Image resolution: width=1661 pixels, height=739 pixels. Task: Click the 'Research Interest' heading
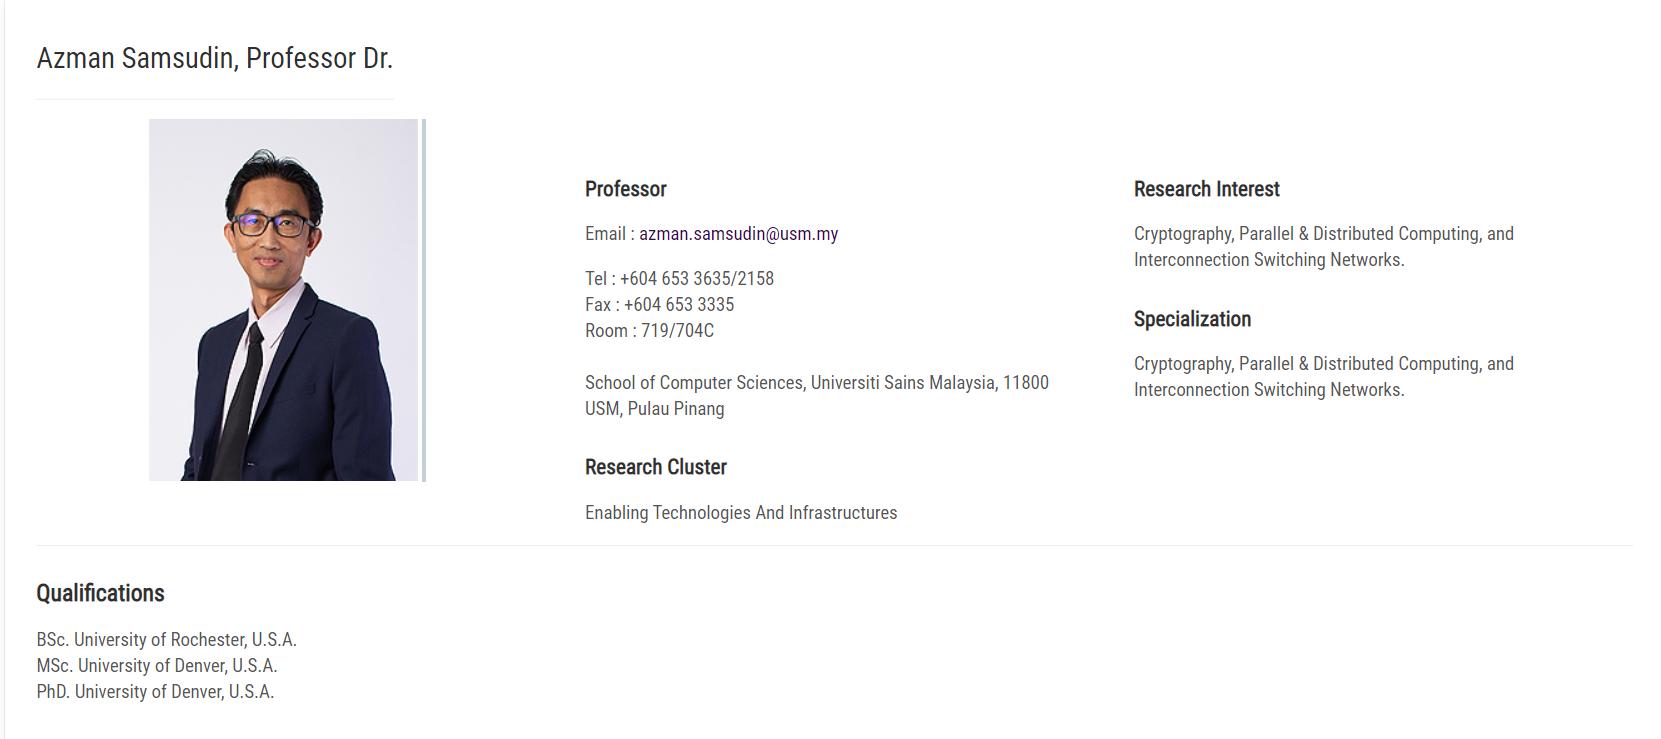click(x=1206, y=189)
